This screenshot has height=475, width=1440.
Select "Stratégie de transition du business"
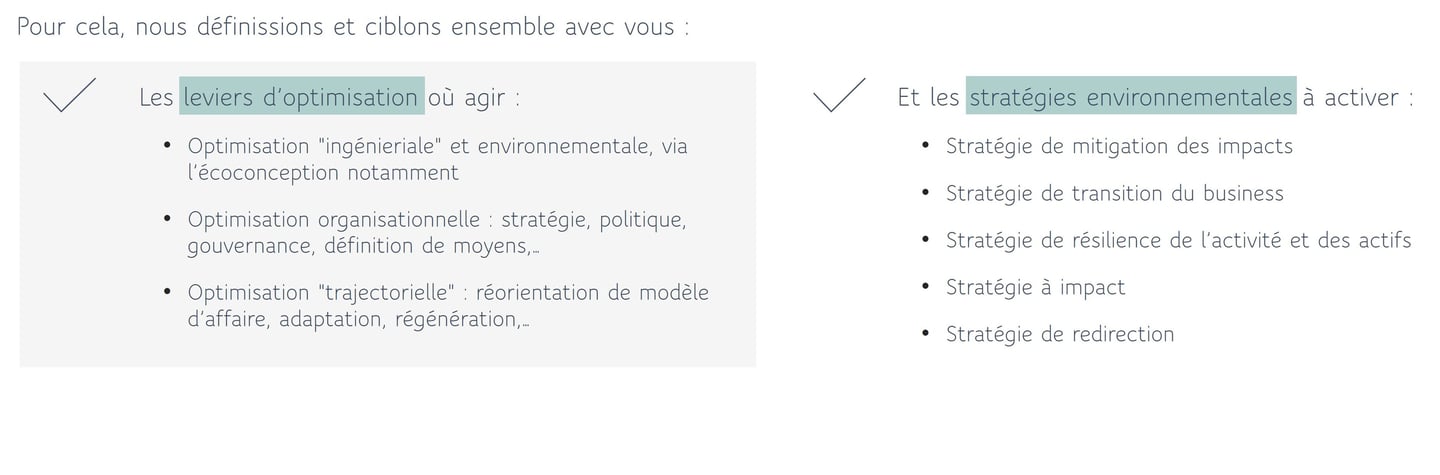1114,193
